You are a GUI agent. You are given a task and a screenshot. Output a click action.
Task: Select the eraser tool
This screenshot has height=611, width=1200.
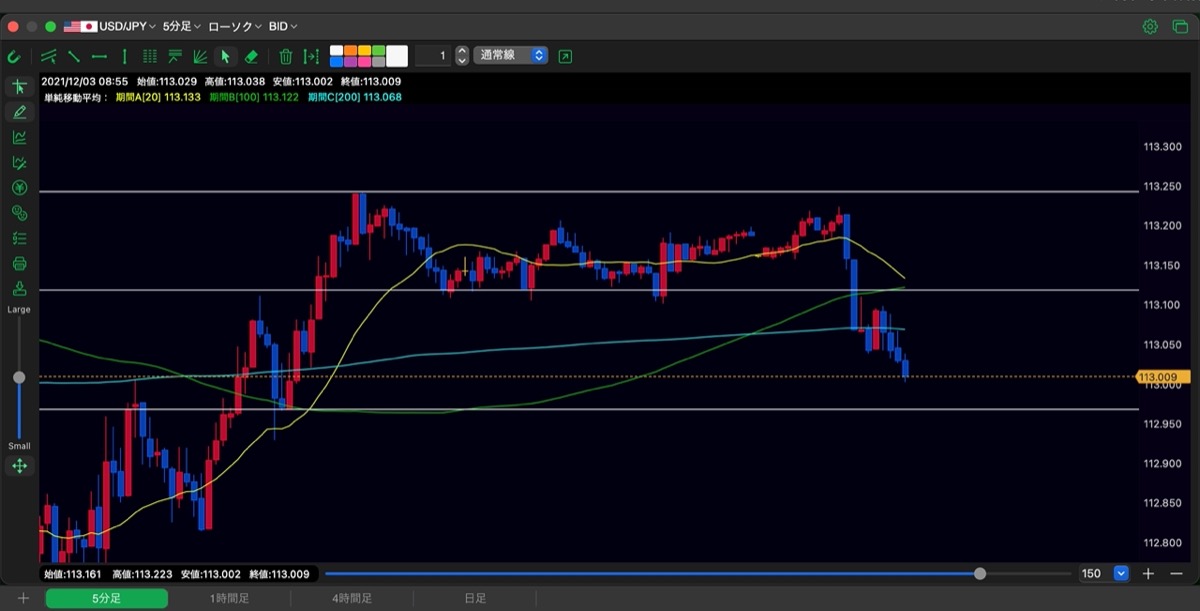coord(251,56)
